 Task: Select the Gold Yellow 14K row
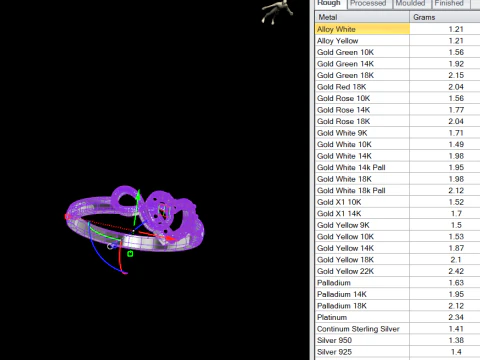coord(397,248)
